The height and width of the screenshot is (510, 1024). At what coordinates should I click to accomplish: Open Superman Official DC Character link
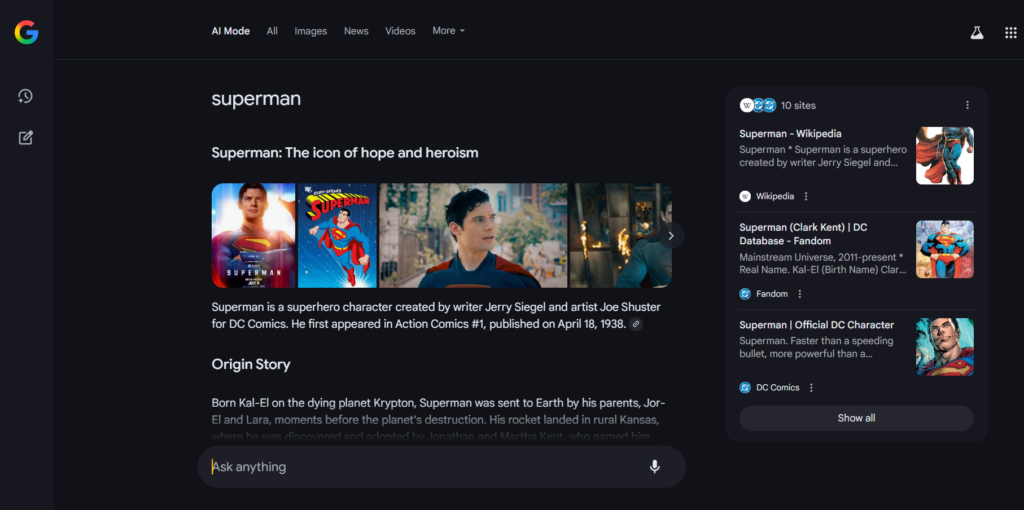point(816,325)
